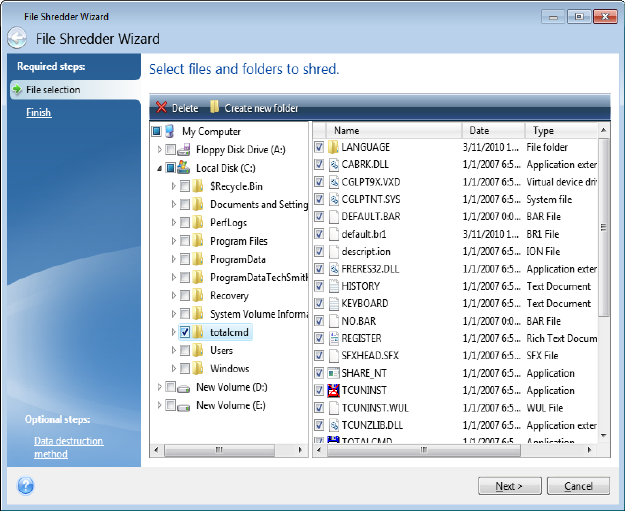Click the Next button

pos(509,486)
